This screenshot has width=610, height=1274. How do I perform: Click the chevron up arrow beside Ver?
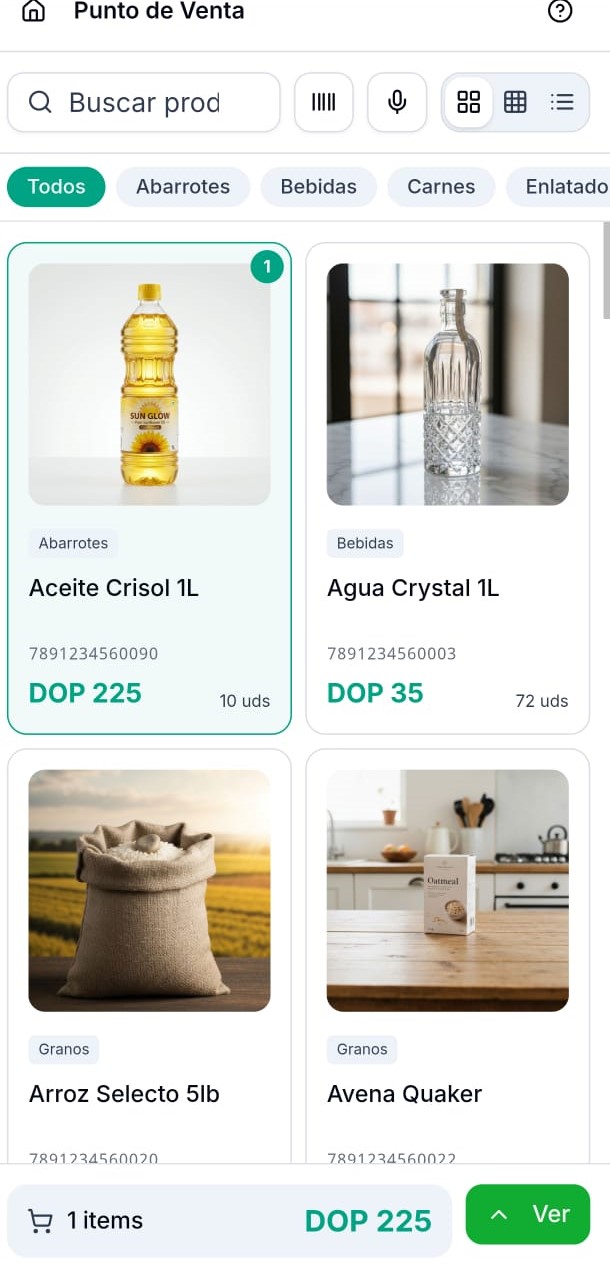[x=499, y=1214]
